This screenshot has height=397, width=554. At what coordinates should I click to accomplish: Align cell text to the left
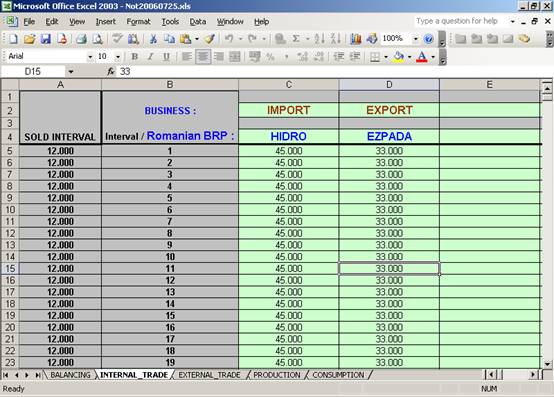(x=187, y=57)
